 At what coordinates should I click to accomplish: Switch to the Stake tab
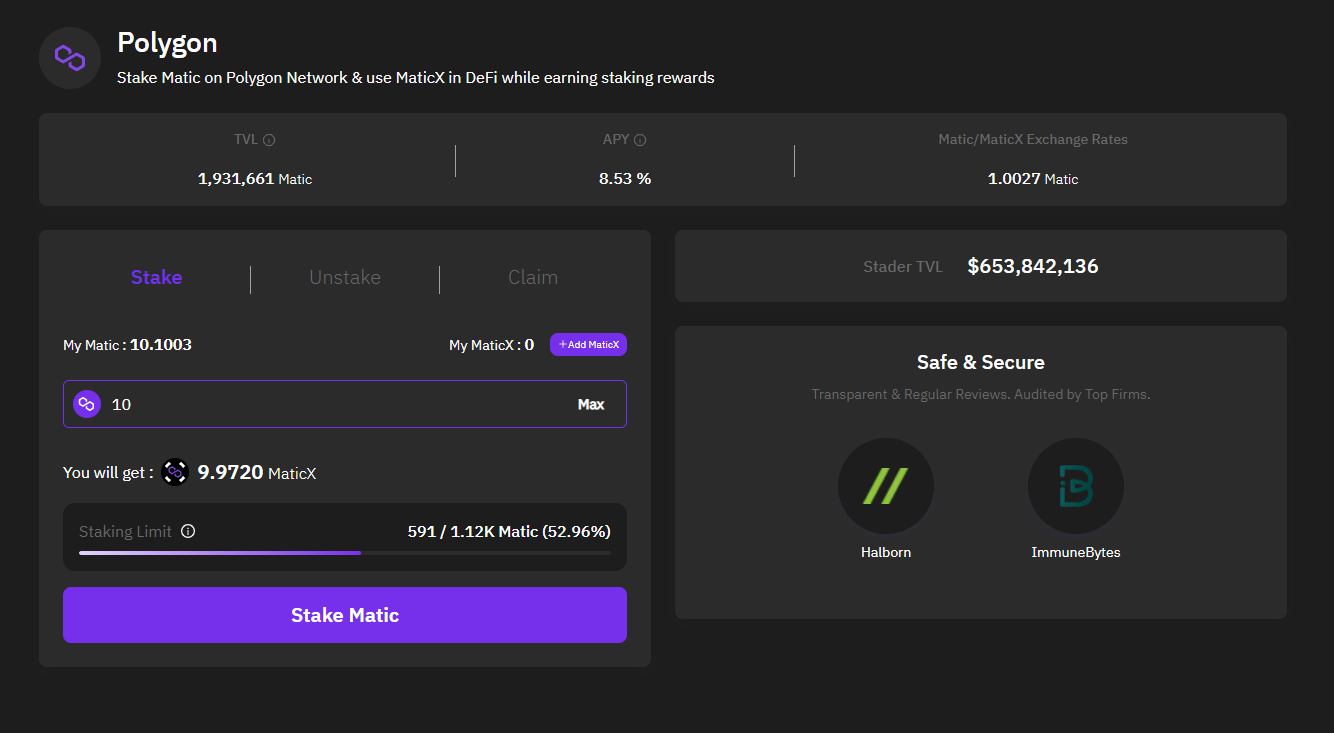pyautogui.click(x=156, y=278)
